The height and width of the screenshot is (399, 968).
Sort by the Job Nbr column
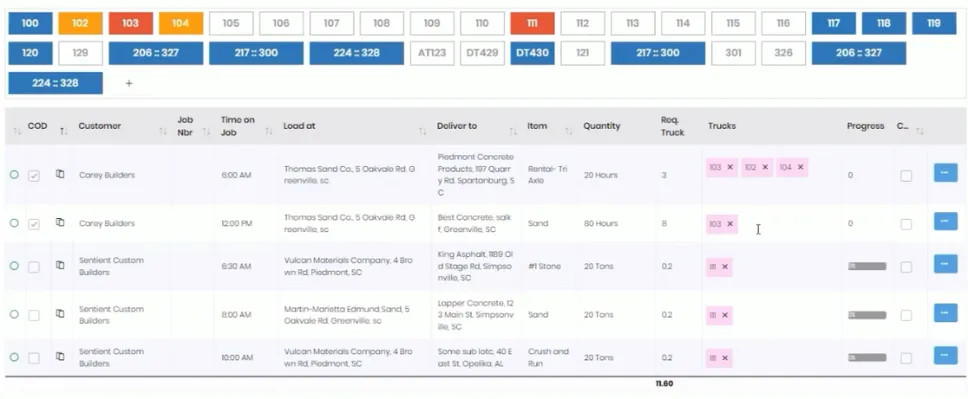click(207, 131)
